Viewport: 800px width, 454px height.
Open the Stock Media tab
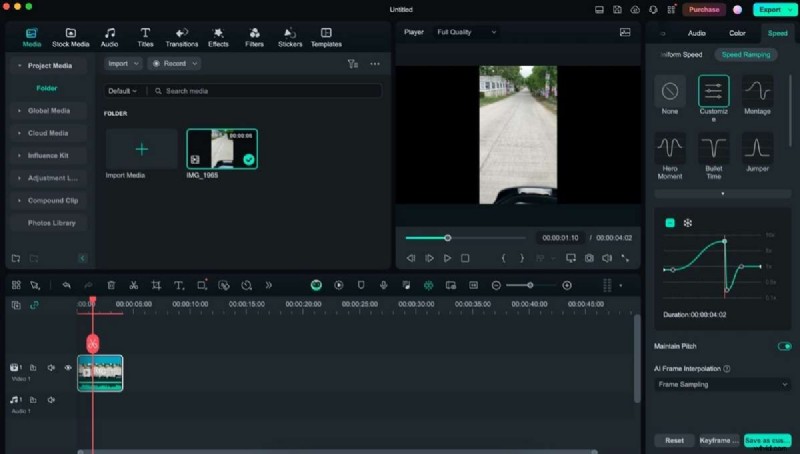pyautogui.click(x=70, y=38)
